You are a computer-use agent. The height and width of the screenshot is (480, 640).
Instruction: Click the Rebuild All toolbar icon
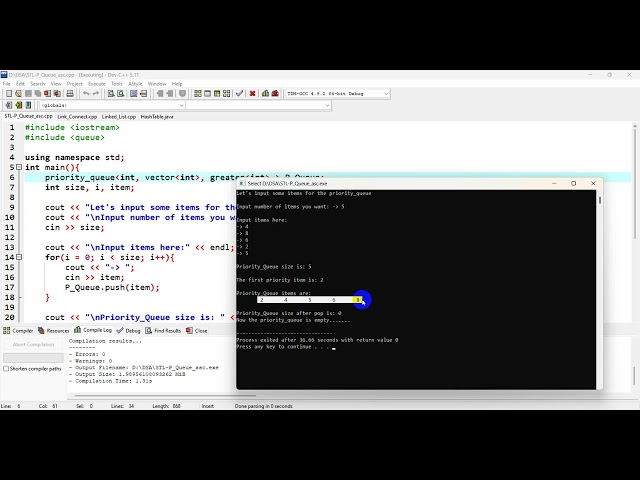pyautogui.click(x=227, y=93)
